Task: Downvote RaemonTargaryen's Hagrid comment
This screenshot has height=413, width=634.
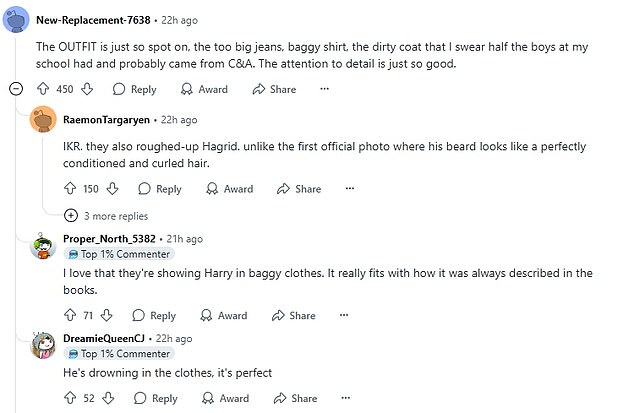Action: coord(113,189)
